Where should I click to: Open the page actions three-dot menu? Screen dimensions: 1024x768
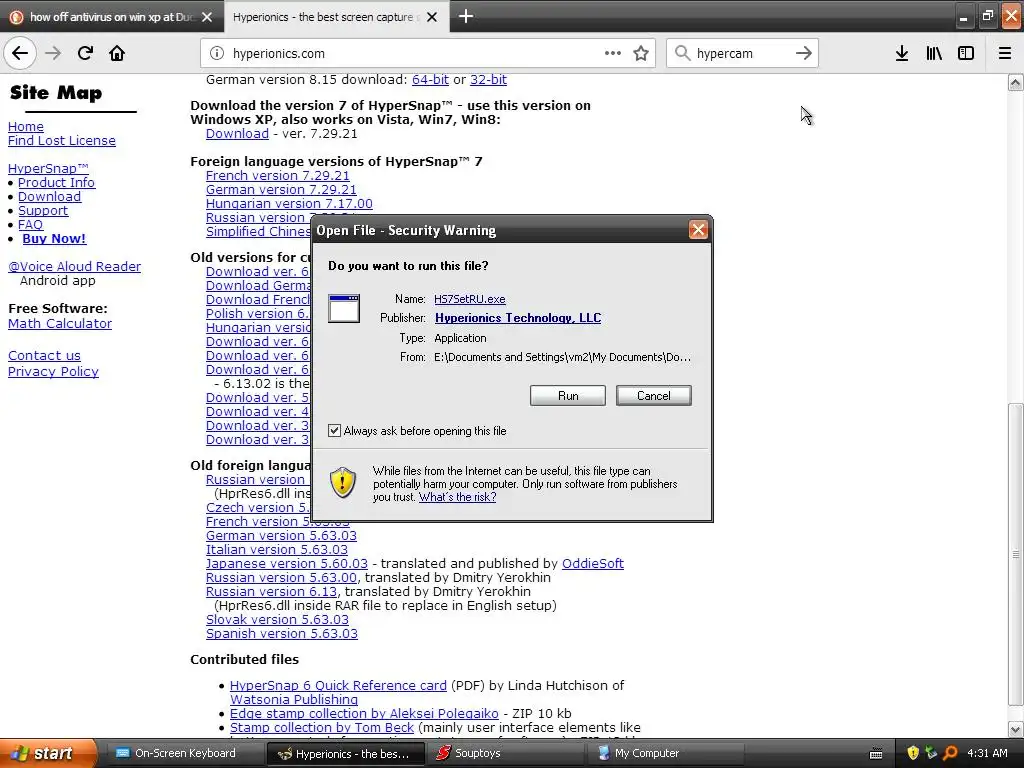pos(613,53)
